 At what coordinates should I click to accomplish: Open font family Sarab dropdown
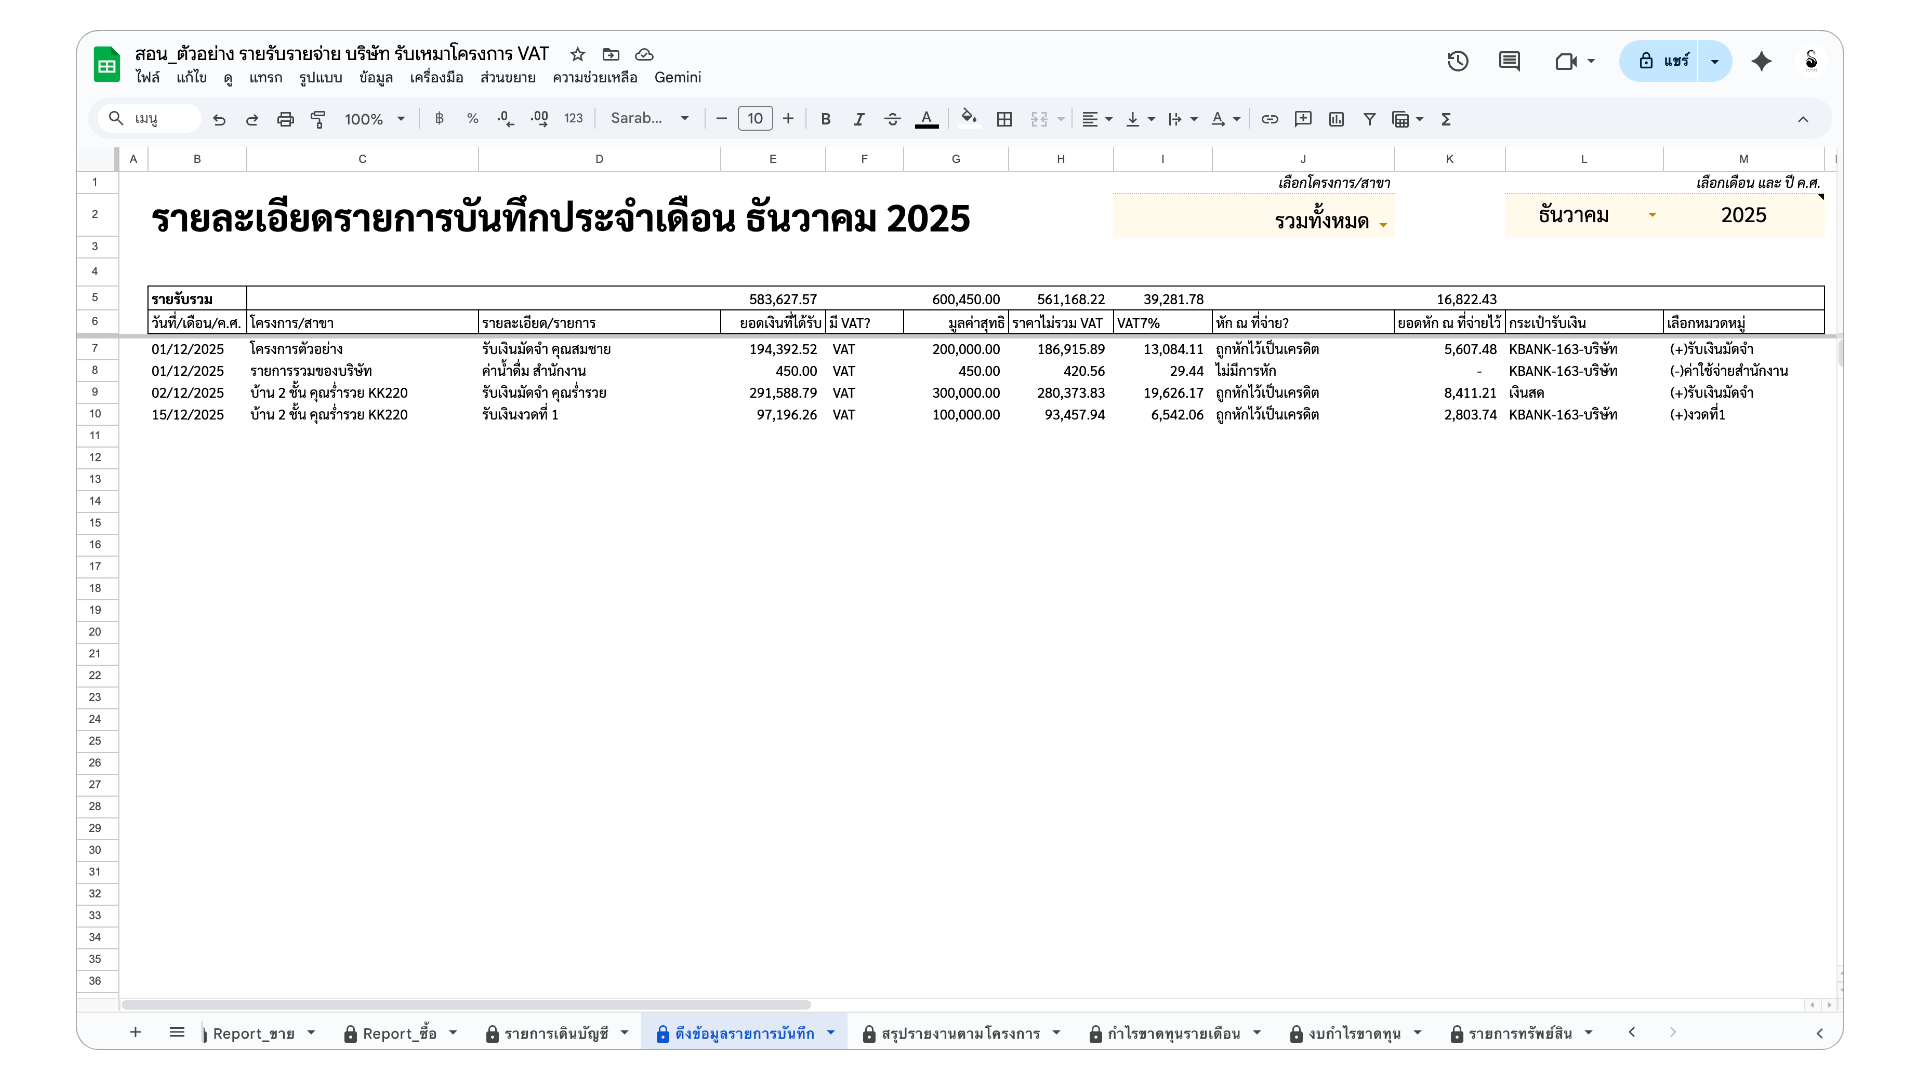point(650,118)
